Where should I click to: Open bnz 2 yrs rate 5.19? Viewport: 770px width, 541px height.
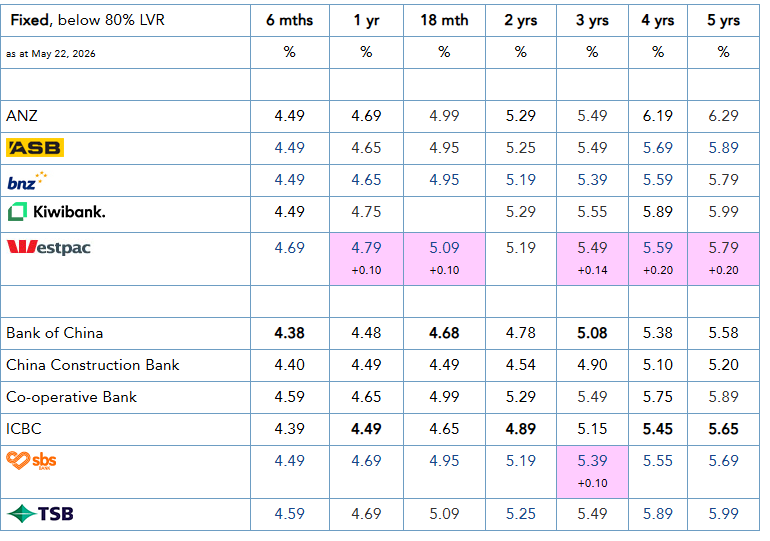coord(521,180)
